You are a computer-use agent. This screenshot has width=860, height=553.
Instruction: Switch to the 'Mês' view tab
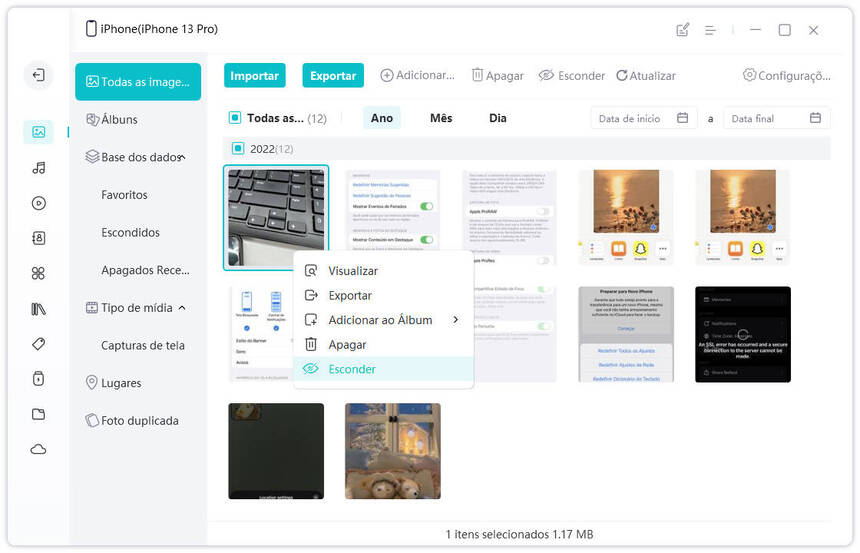tap(441, 118)
